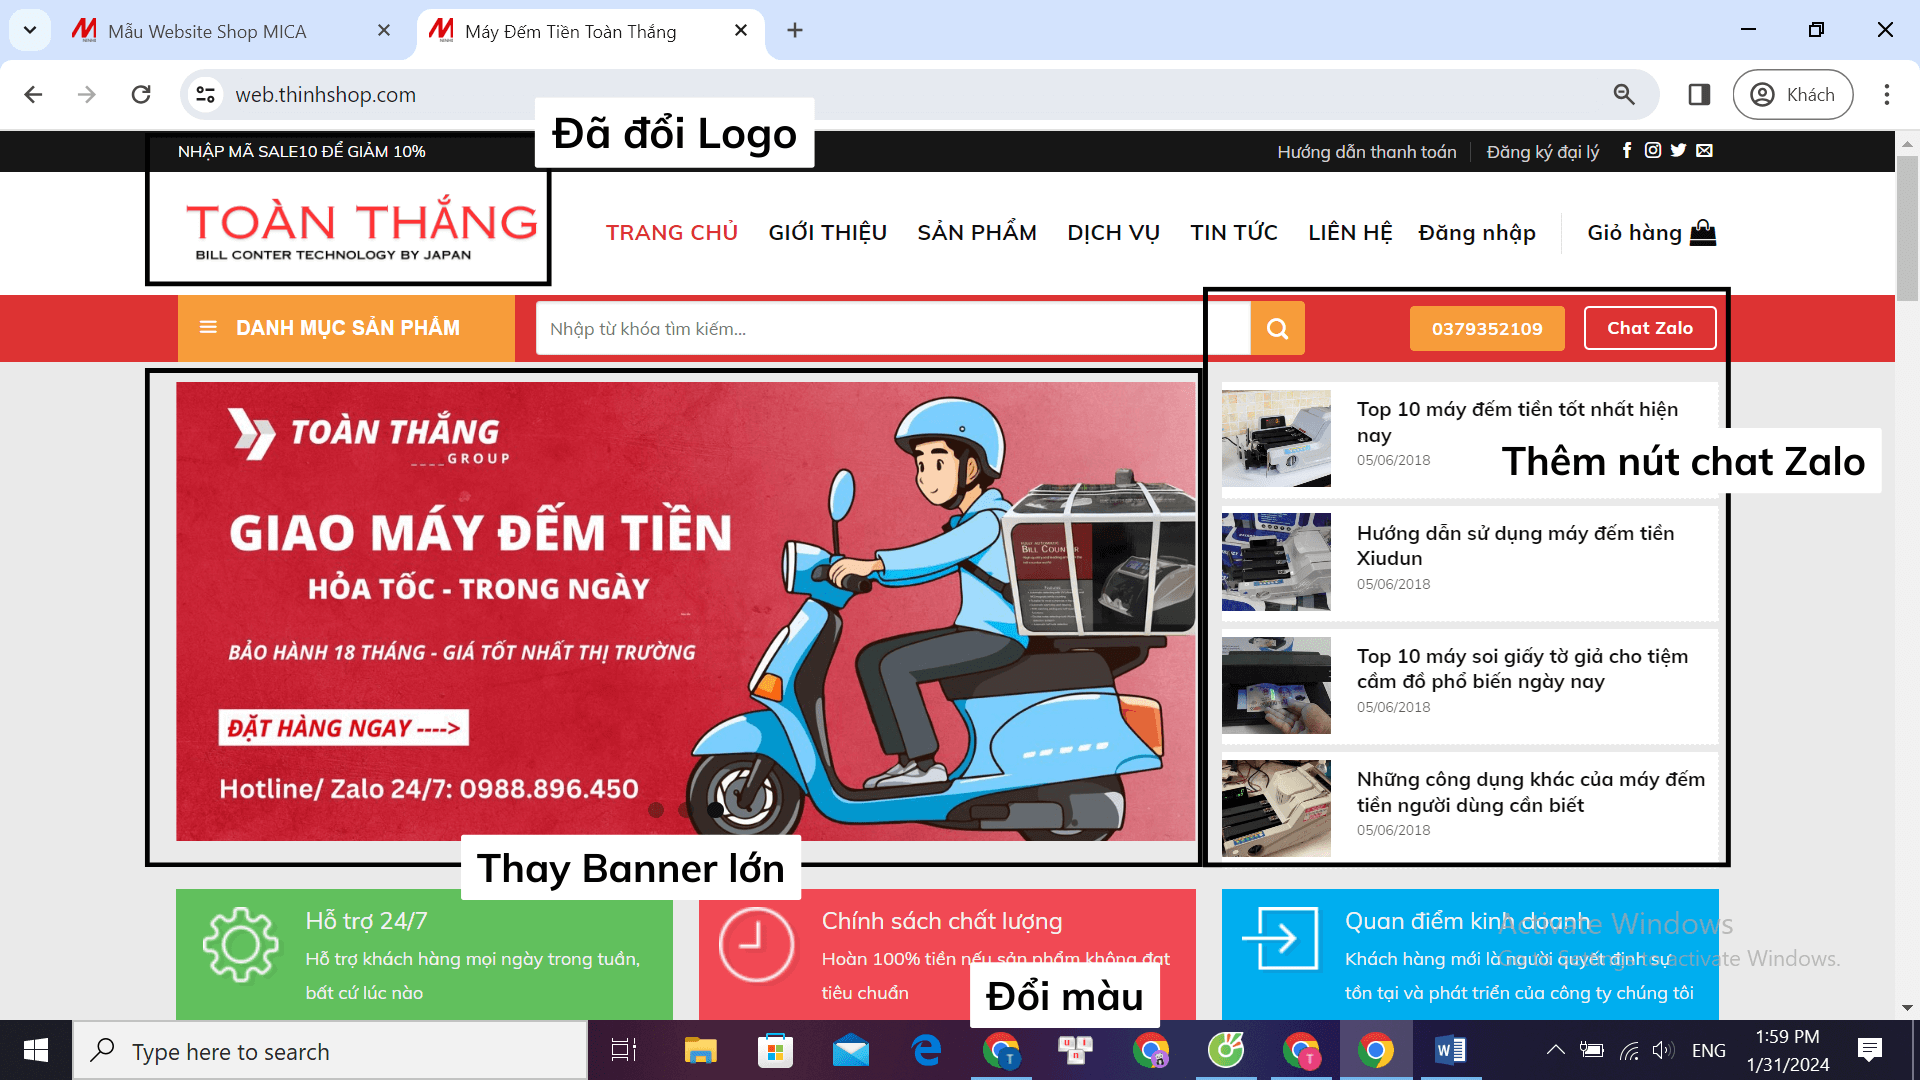Open the Đăng ký đại lý link
This screenshot has width=1920, height=1080.
pos(1541,151)
